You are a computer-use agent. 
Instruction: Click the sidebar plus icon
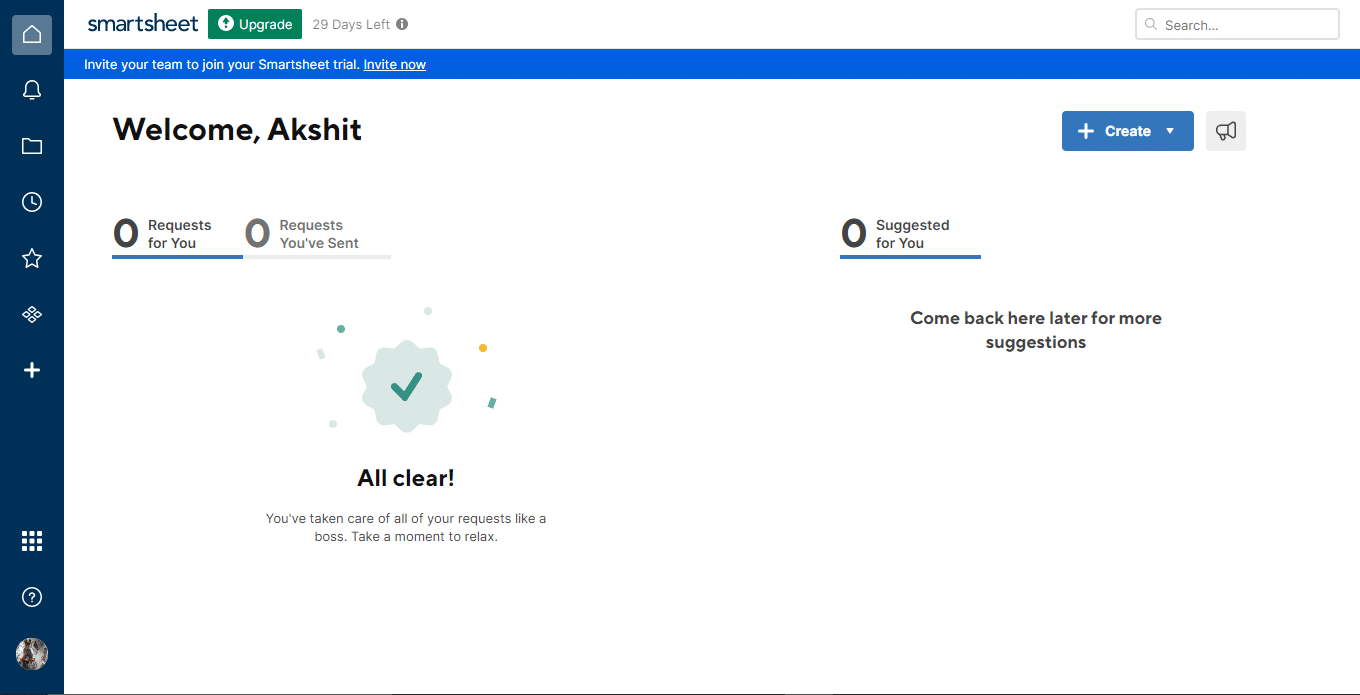tap(32, 371)
